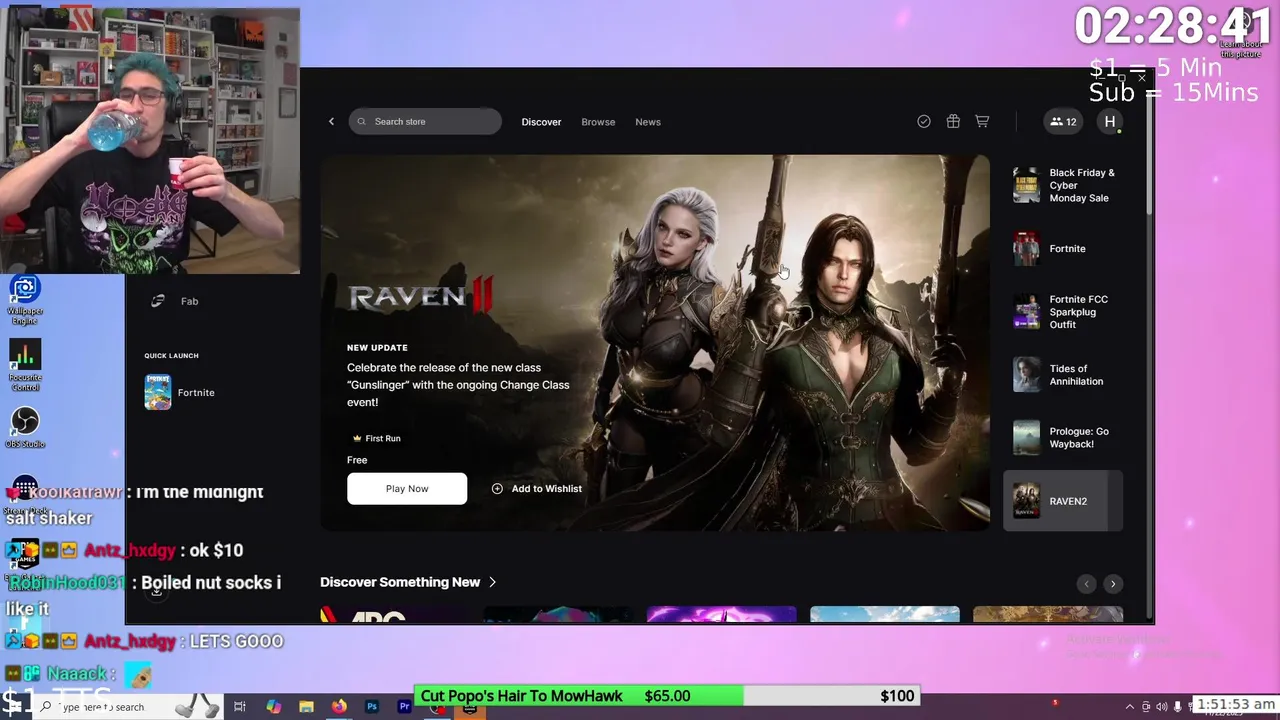The width and height of the screenshot is (1280, 720).
Task: Select Prologue: Go Wayback! entry
Action: coord(1063,438)
